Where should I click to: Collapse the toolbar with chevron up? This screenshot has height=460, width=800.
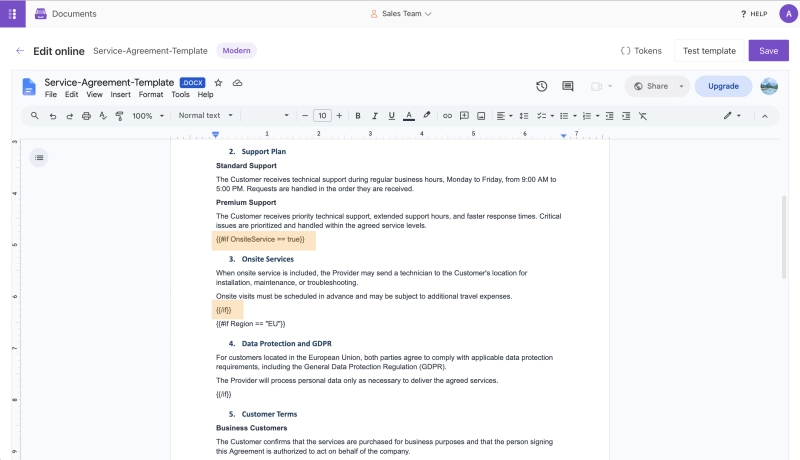(764, 116)
